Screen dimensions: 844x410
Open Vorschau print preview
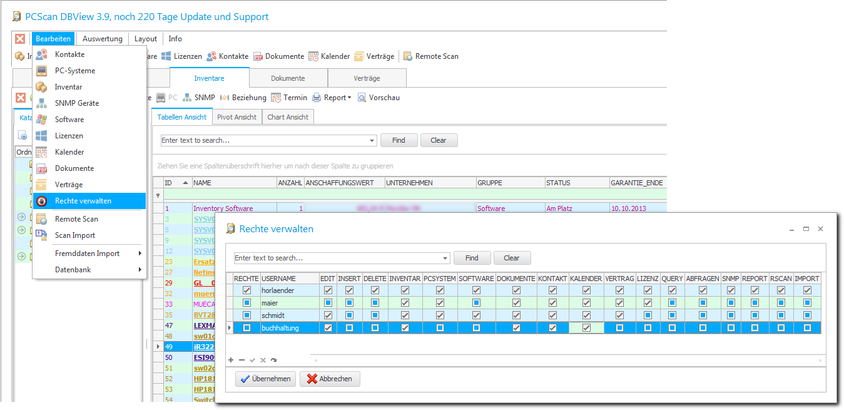tap(379, 97)
